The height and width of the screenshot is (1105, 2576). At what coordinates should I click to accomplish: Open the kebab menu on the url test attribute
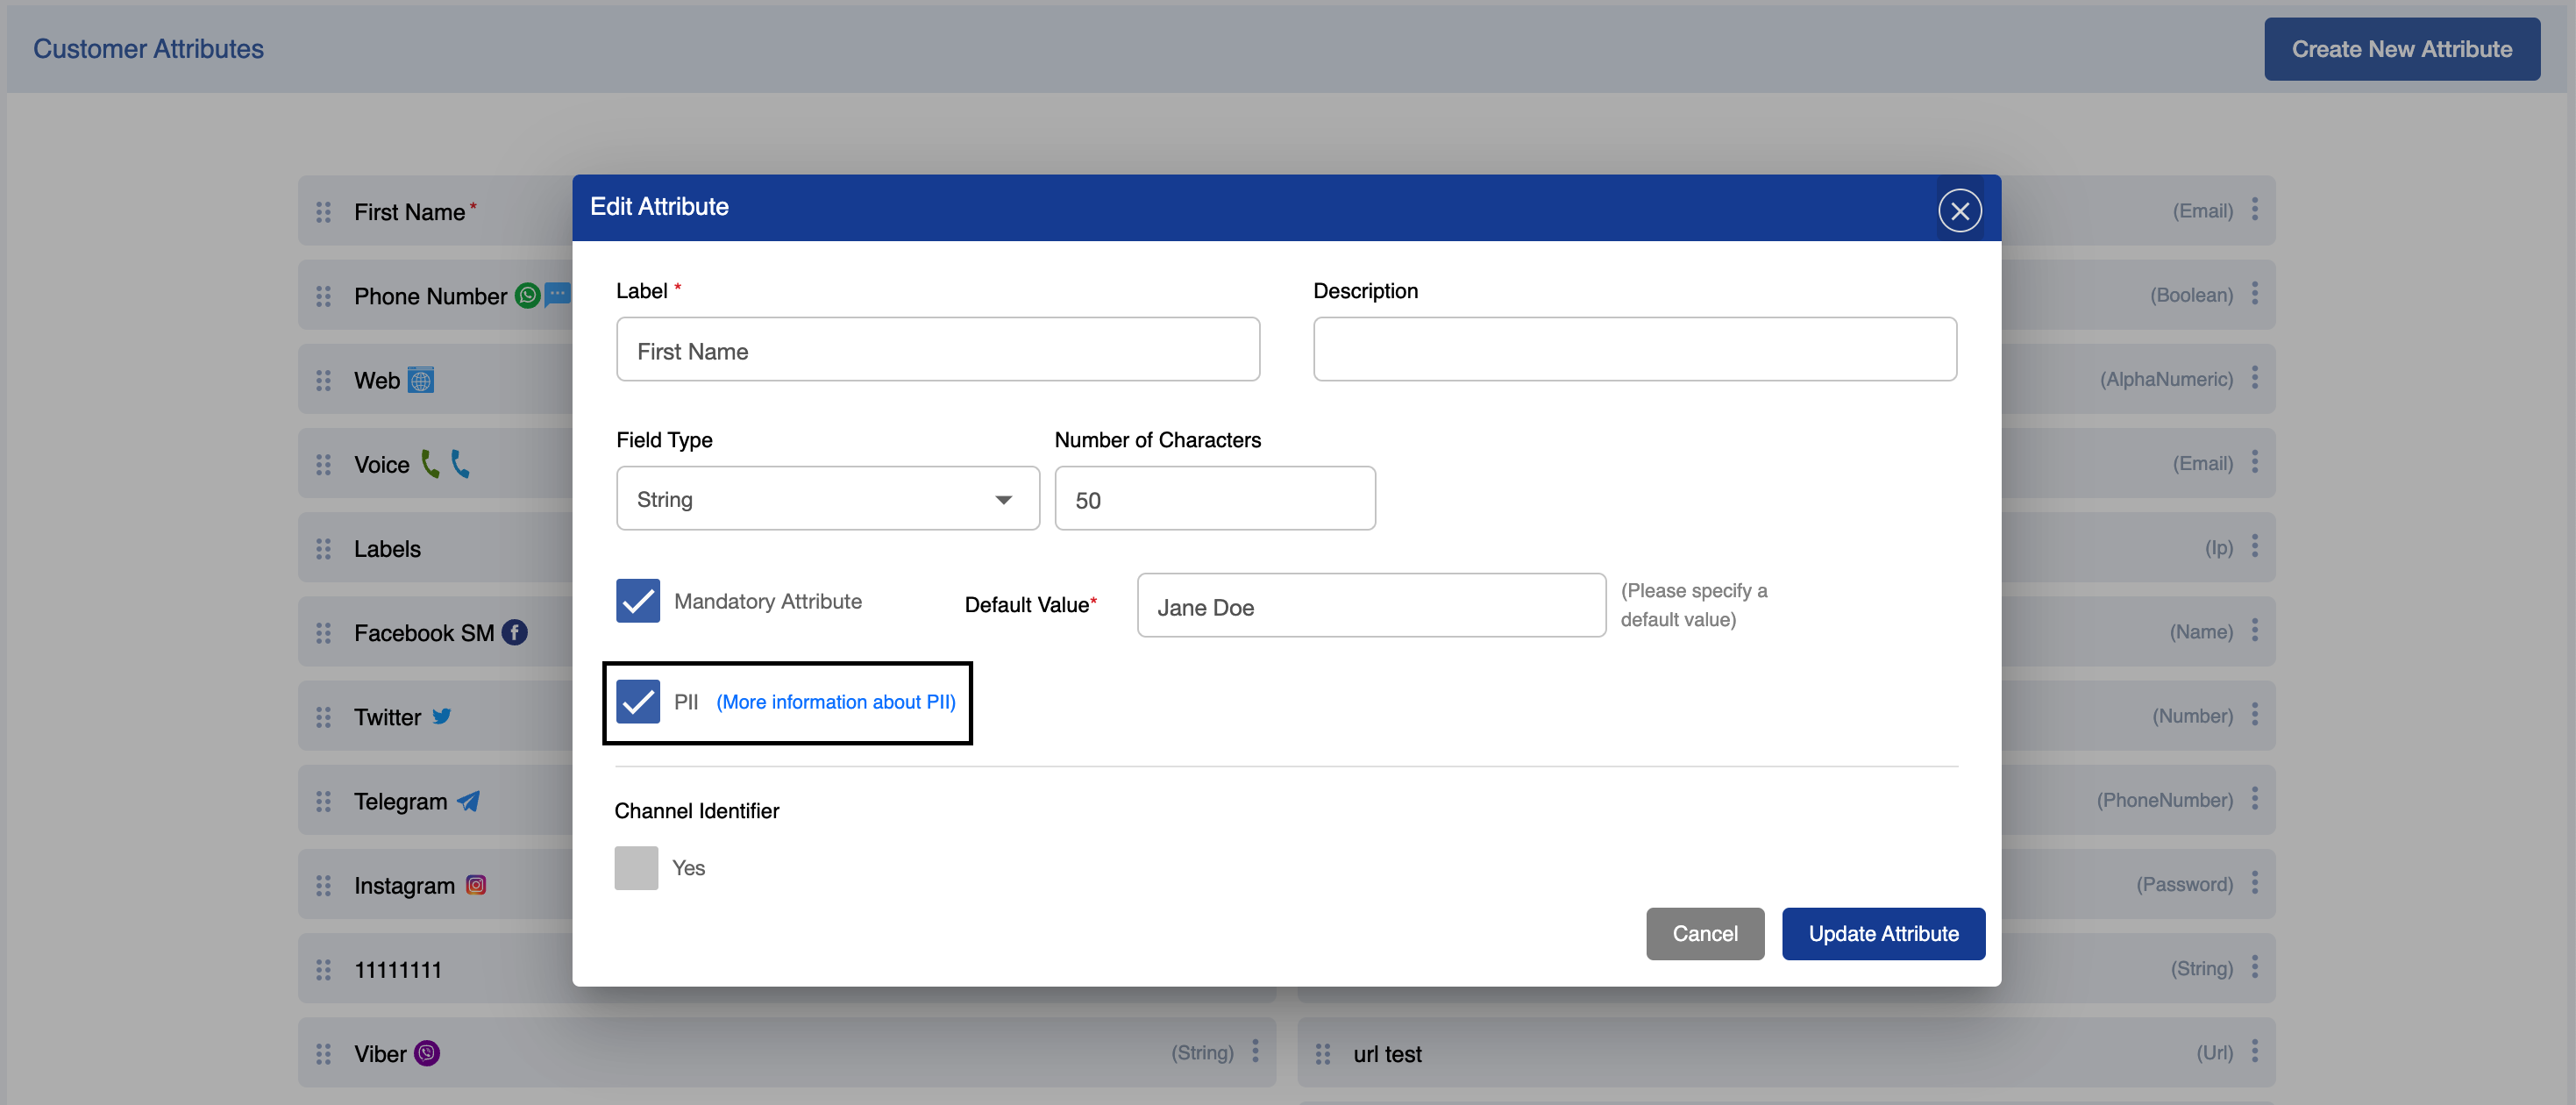coord(2254,1053)
